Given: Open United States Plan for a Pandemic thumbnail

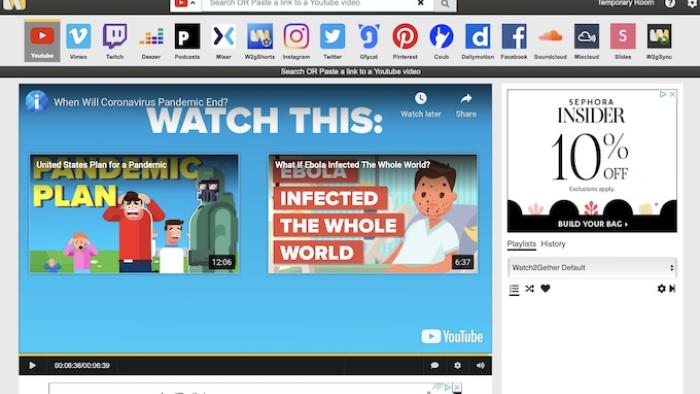Looking at the screenshot, I should [134, 214].
